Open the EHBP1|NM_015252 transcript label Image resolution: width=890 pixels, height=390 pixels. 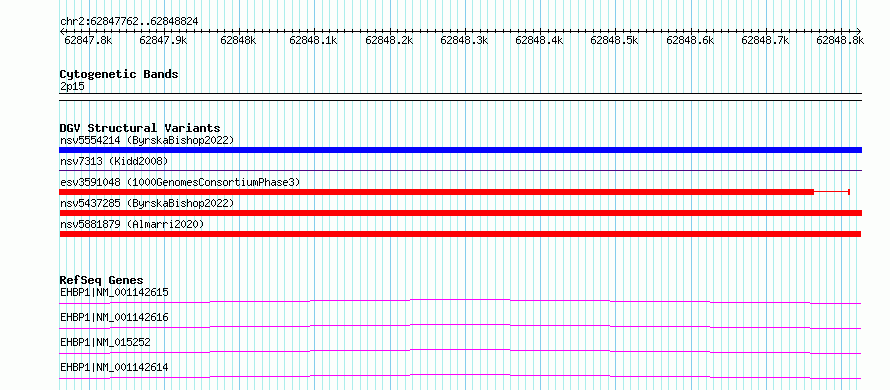[x=105, y=342]
